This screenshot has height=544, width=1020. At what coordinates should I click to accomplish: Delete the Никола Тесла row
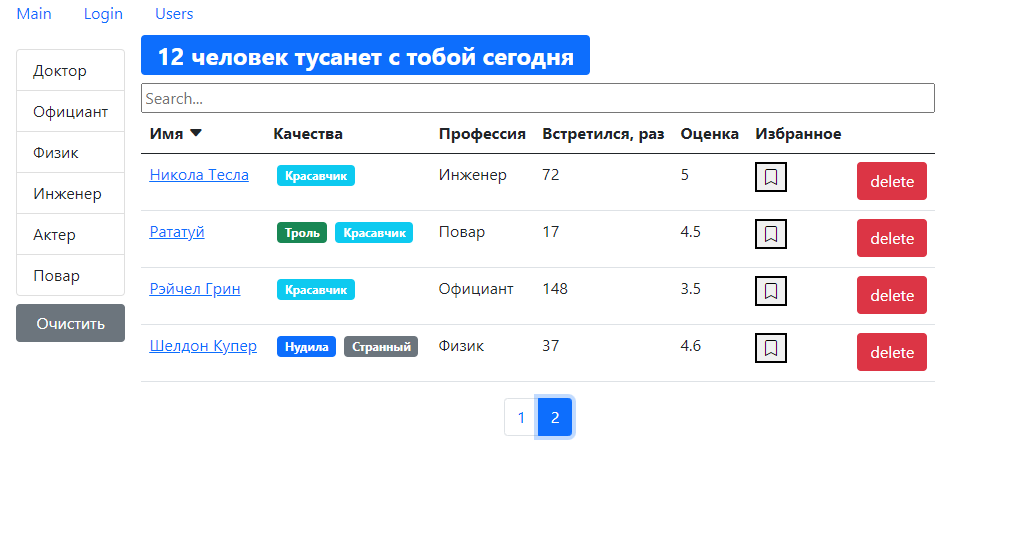(891, 181)
